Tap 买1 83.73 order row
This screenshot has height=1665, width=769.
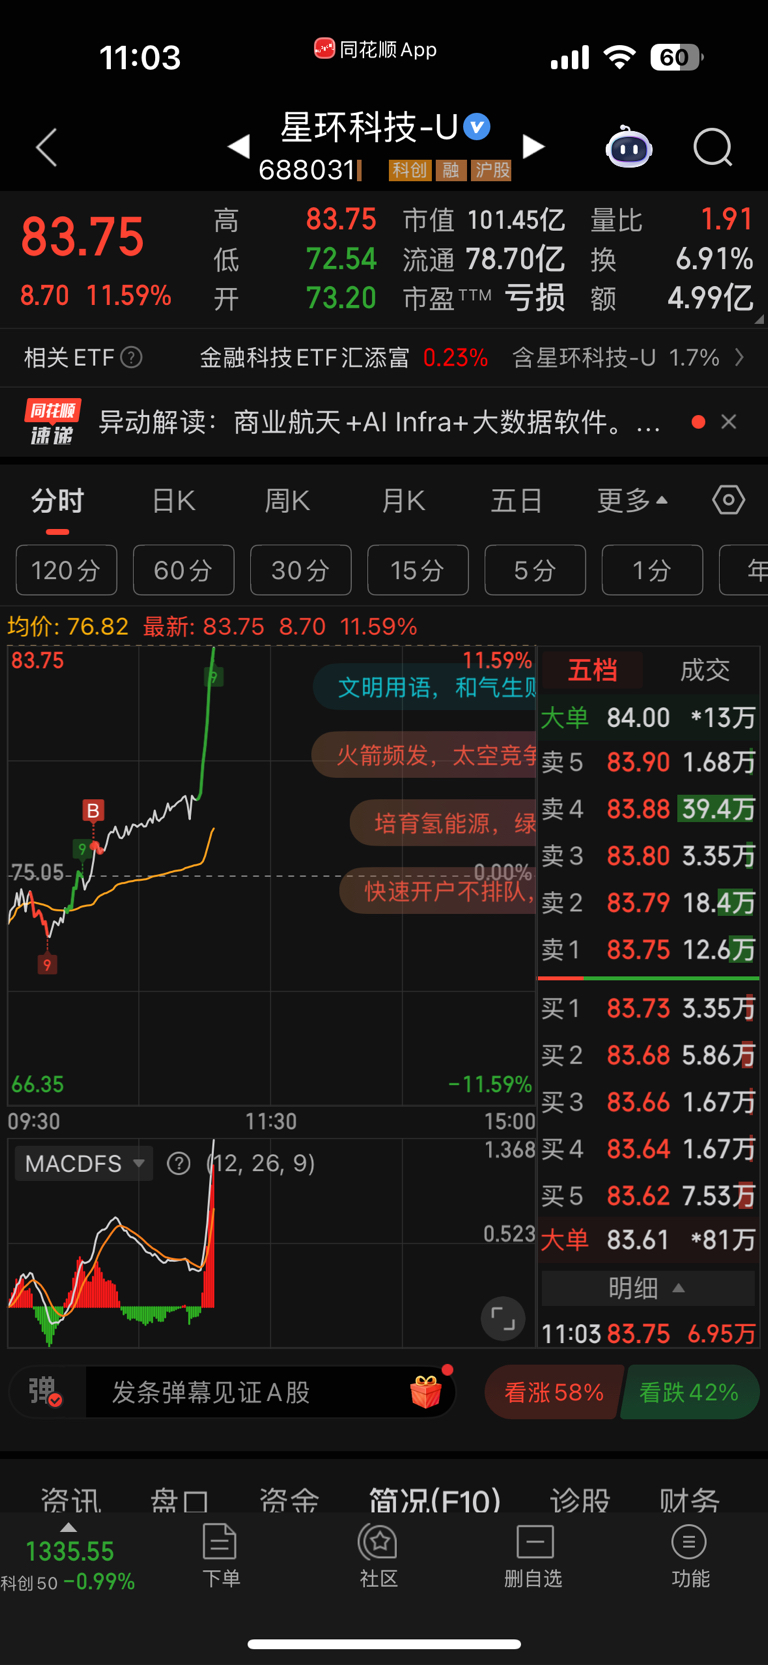click(x=648, y=1008)
